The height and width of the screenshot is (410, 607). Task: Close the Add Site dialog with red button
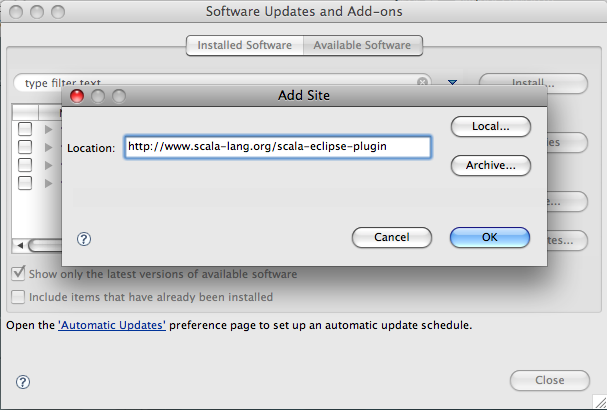[78, 96]
